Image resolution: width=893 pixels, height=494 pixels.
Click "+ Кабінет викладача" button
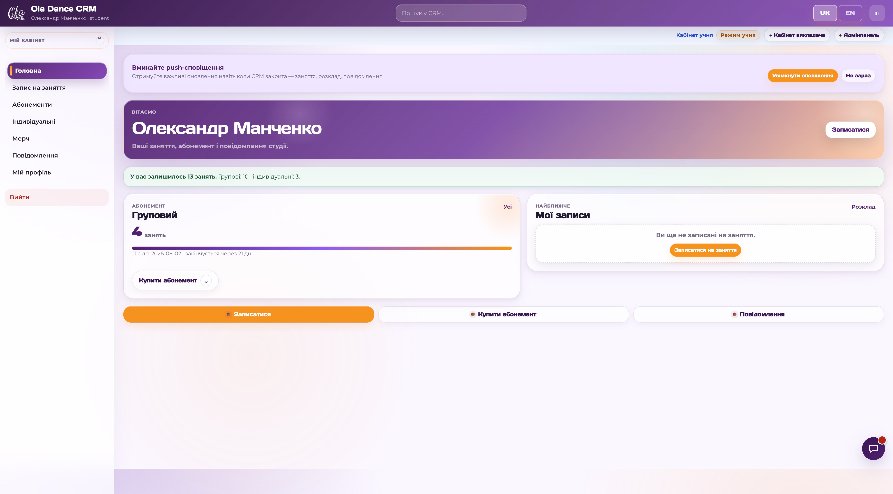point(797,35)
